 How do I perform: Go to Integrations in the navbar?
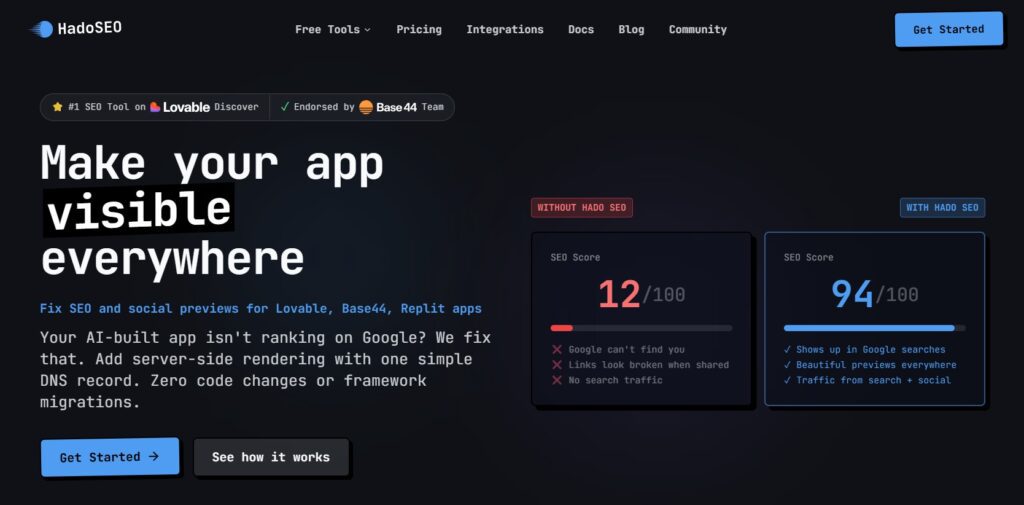[505, 29]
